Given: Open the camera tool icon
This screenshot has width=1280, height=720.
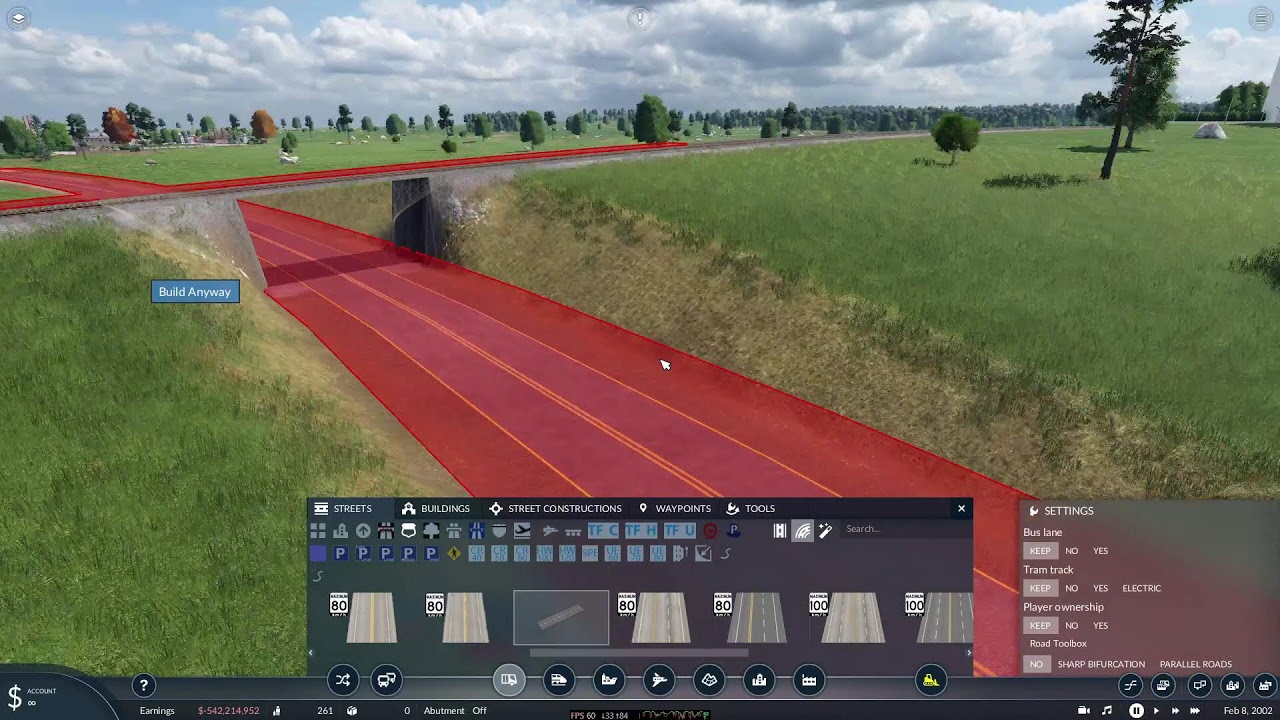Looking at the screenshot, I should (1084, 711).
